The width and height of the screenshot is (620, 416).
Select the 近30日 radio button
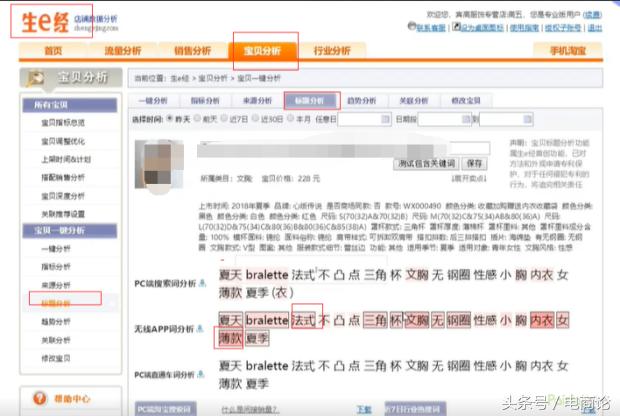255,118
